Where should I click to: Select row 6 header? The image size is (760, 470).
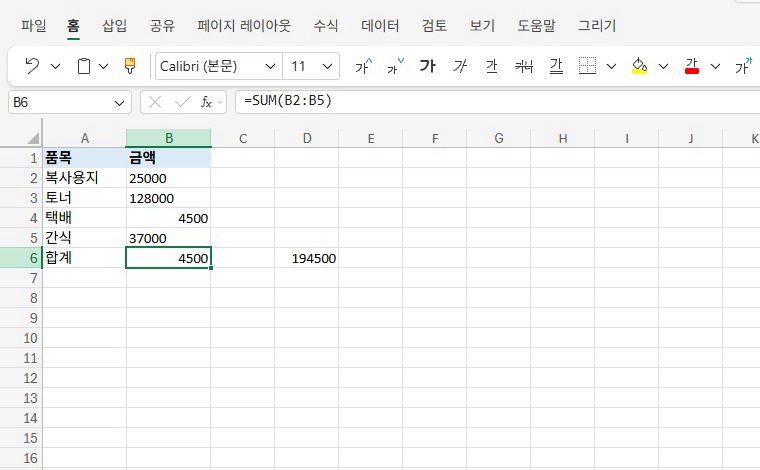click(21, 258)
